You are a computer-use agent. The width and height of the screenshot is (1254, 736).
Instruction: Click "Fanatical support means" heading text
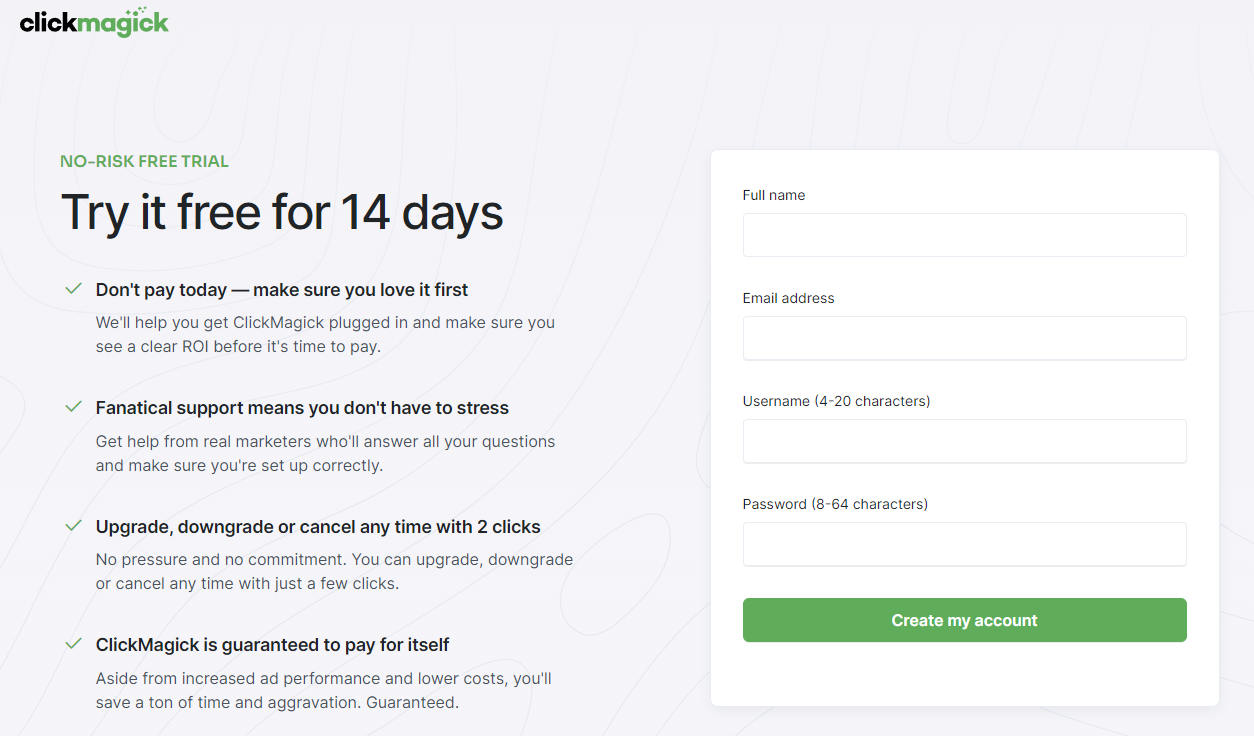[x=302, y=408]
